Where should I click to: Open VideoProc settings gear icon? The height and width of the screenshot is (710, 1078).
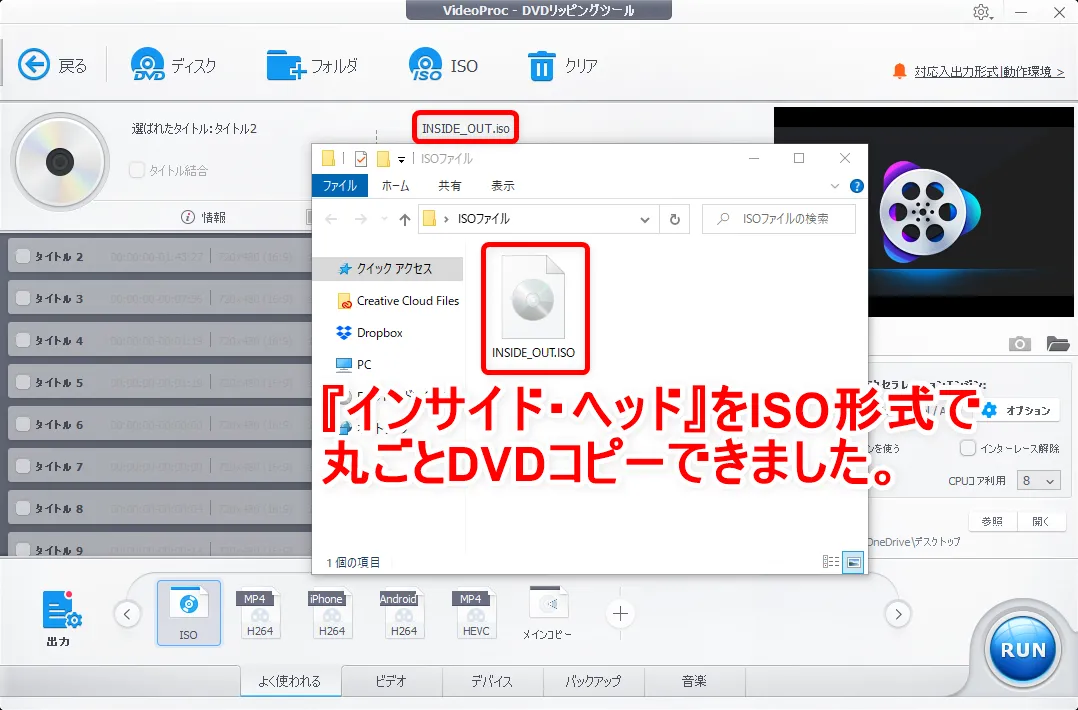[x=982, y=12]
